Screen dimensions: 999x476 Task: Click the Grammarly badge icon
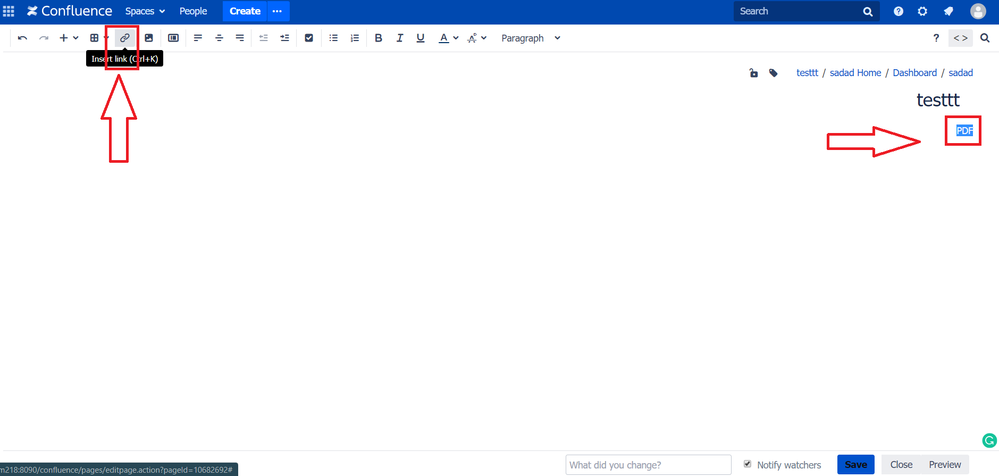(x=989, y=440)
